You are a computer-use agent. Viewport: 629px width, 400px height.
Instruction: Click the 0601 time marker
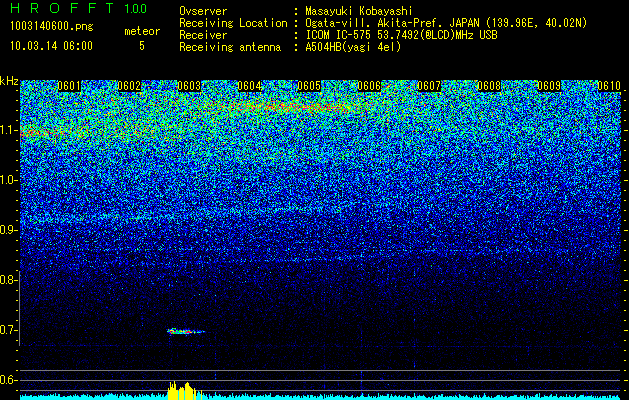click(x=69, y=86)
